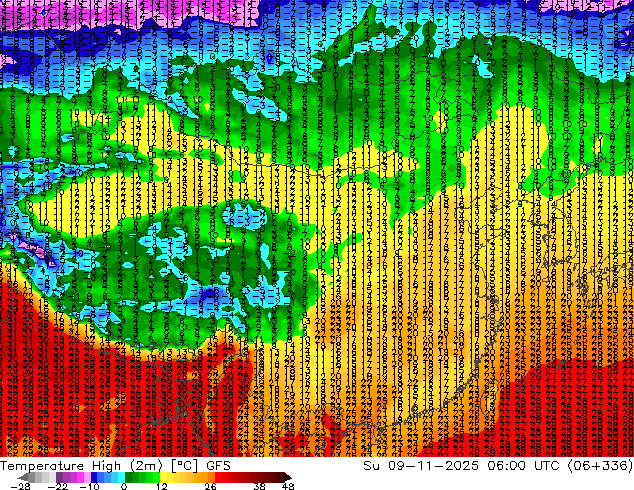Click the 26 legend label
This screenshot has width=634, height=490.
pos(210,486)
